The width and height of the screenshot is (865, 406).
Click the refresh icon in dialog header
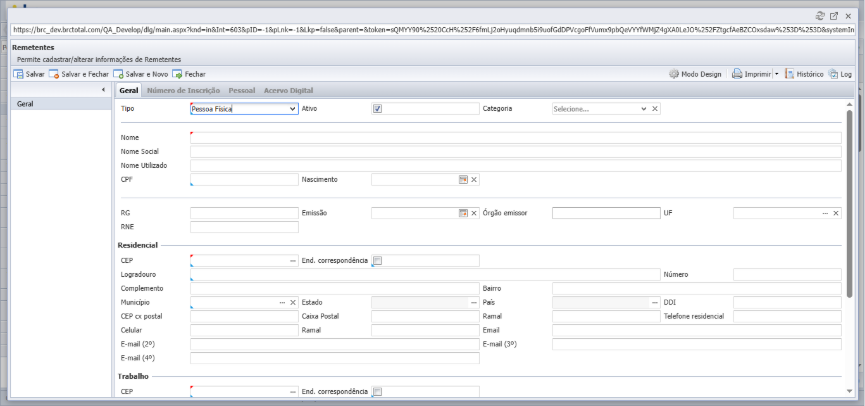pyautogui.click(x=820, y=16)
